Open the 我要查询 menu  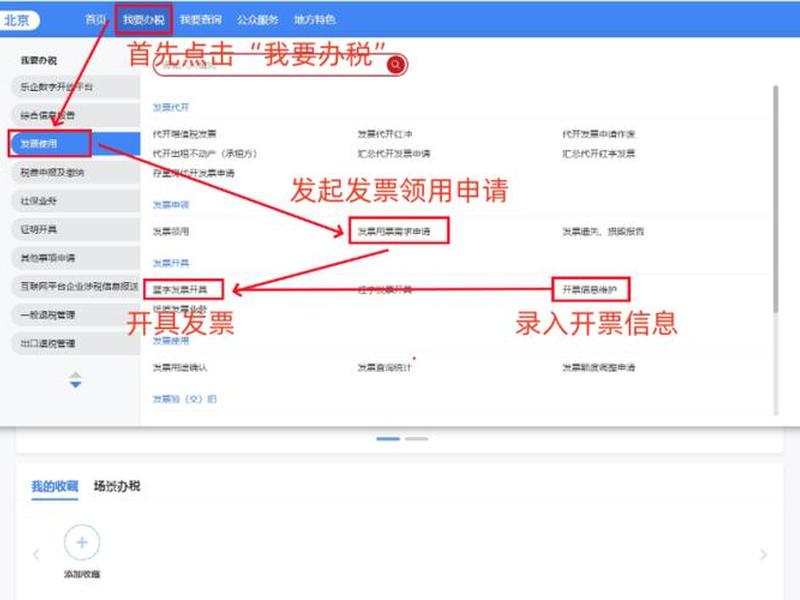pos(201,20)
